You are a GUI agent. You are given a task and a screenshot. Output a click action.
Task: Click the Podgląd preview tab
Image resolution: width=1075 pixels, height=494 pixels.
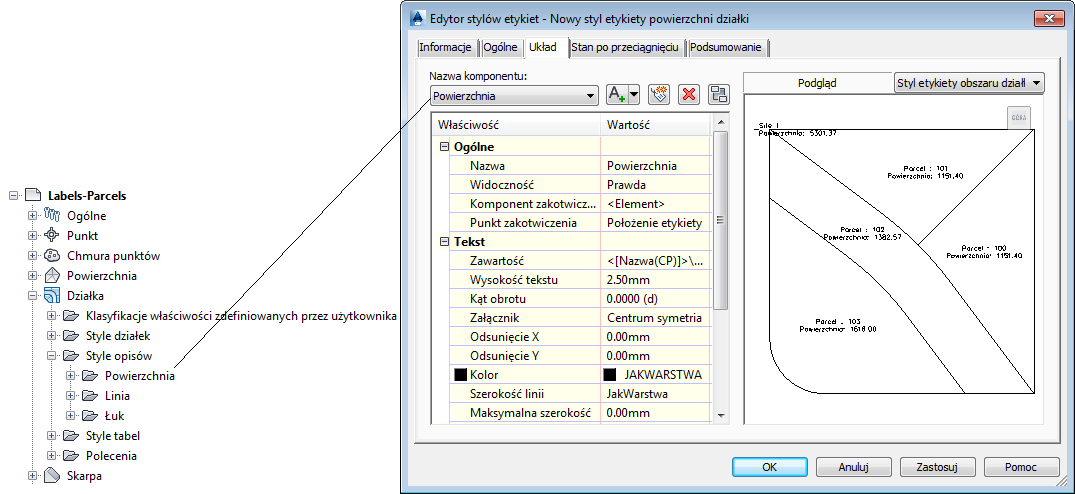(x=817, y=83)
